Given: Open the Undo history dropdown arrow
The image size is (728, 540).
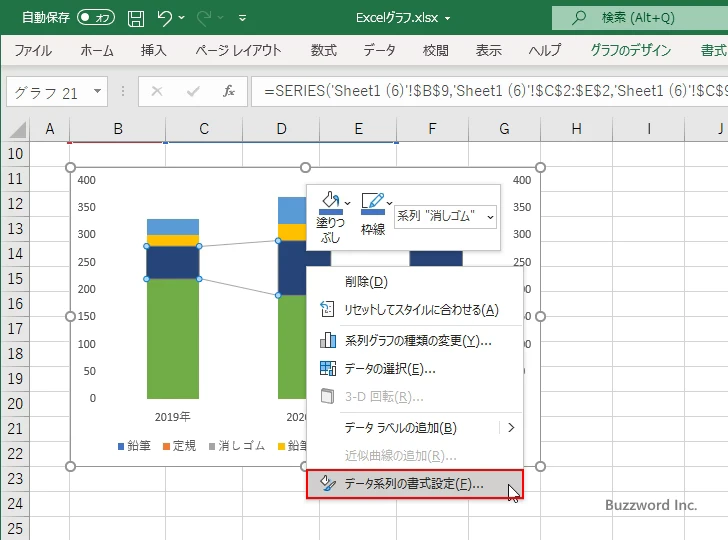Looking at the screenshot, I should [x=182, y=18].
